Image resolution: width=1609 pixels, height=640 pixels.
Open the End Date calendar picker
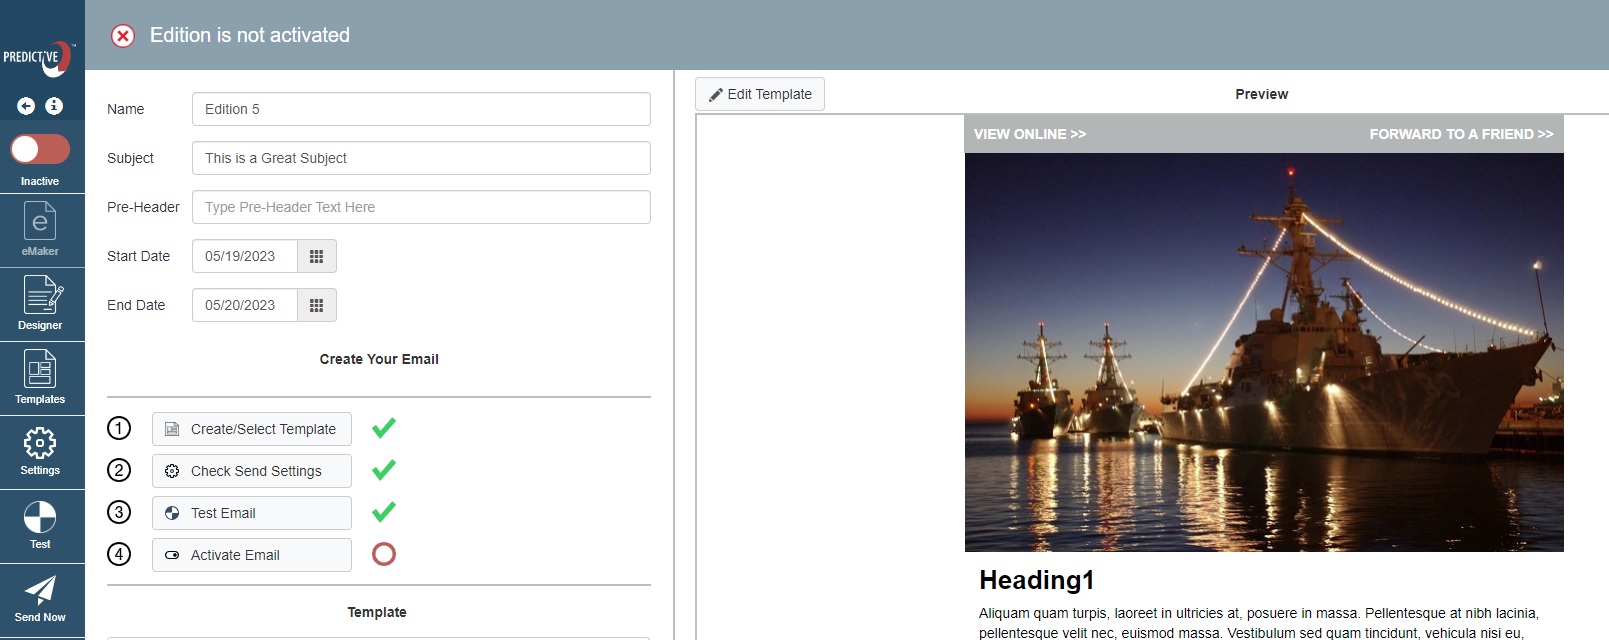pos(316,305)
